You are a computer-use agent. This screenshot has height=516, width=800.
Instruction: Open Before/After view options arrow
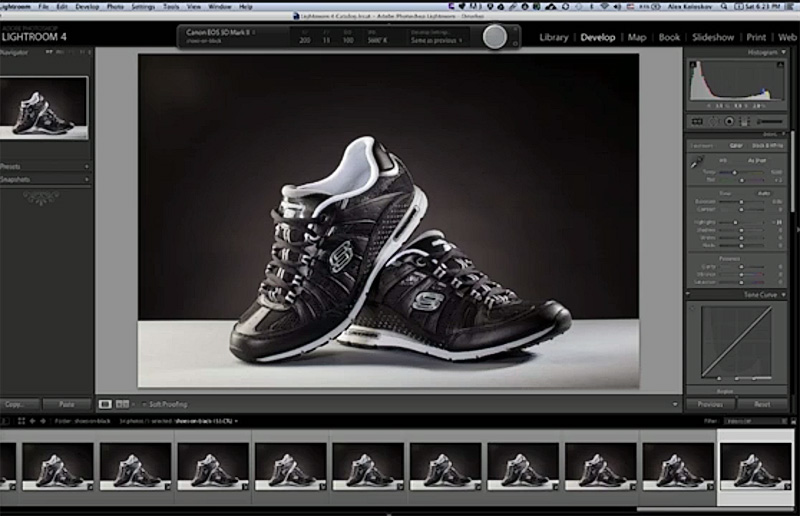(x=133, y=404)
